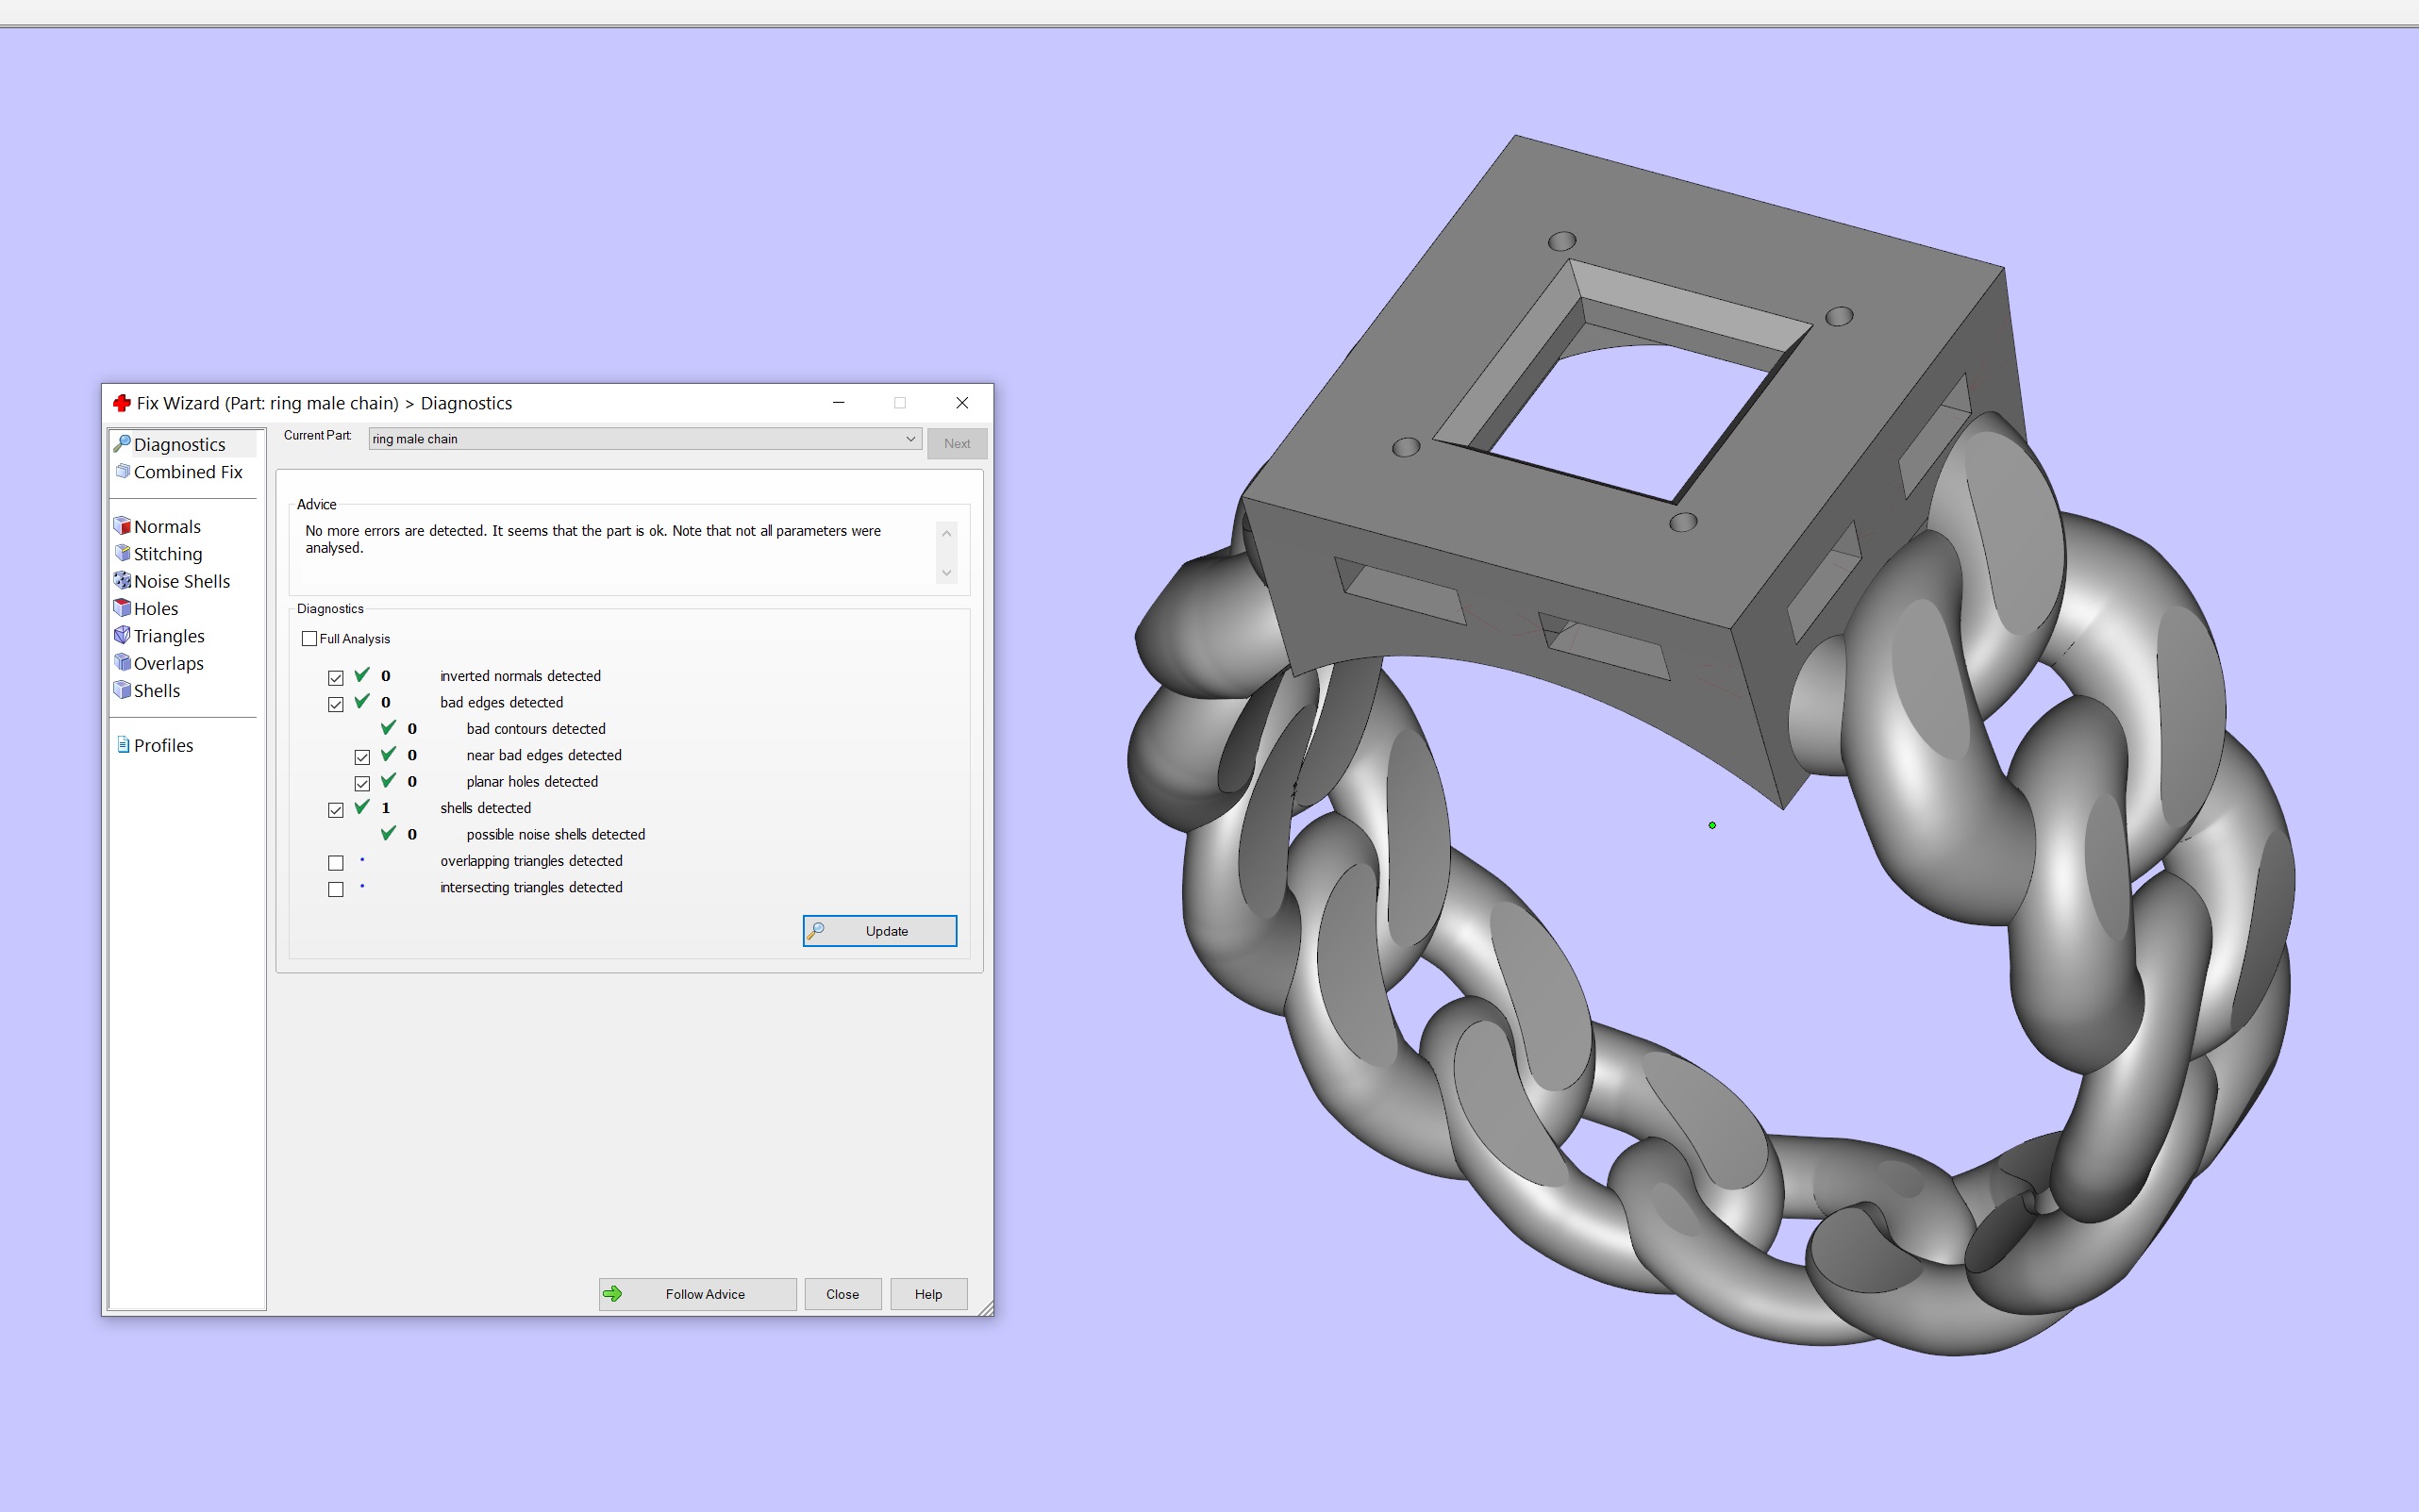Open the Current Part dropdown
This screenshot has width=2419, height=1512.
(x=908, y=438)
